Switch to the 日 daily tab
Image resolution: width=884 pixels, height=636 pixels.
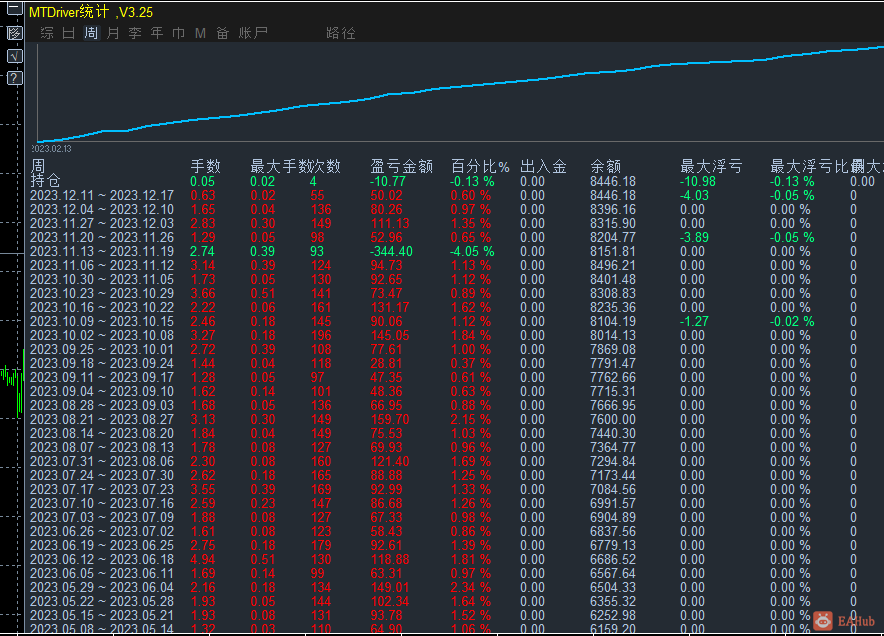(x=69, y=33)
